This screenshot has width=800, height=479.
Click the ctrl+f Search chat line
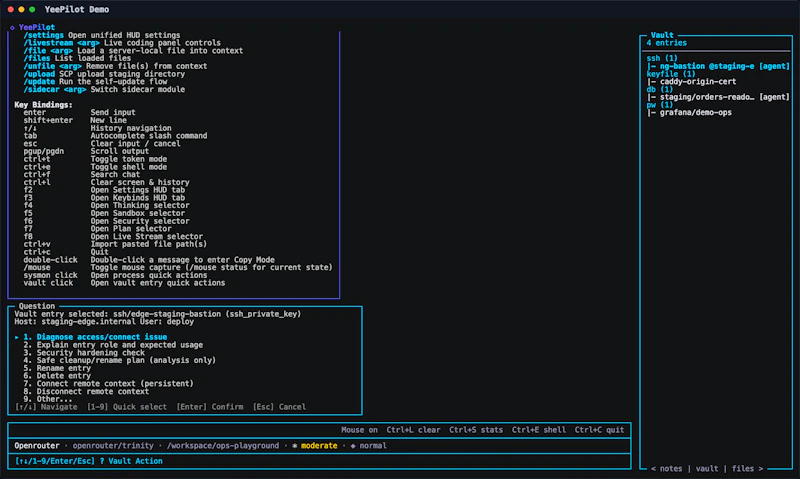pyautogui.click(x=82, y=174)
